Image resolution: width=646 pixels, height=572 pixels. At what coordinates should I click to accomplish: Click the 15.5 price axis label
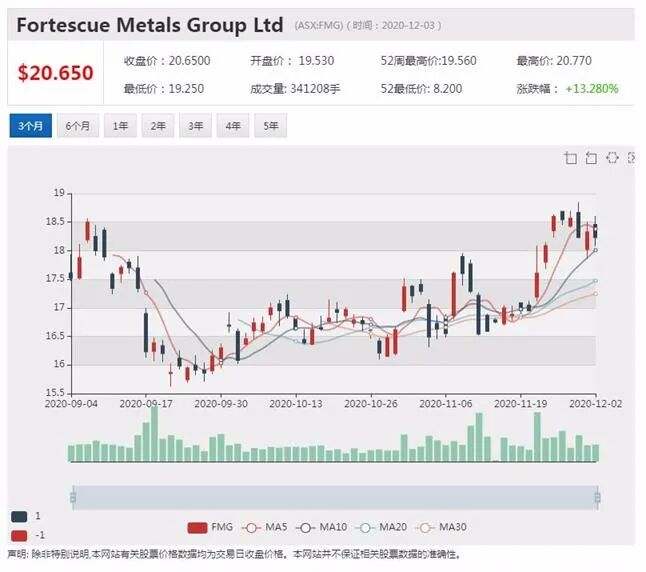(55, 393)
